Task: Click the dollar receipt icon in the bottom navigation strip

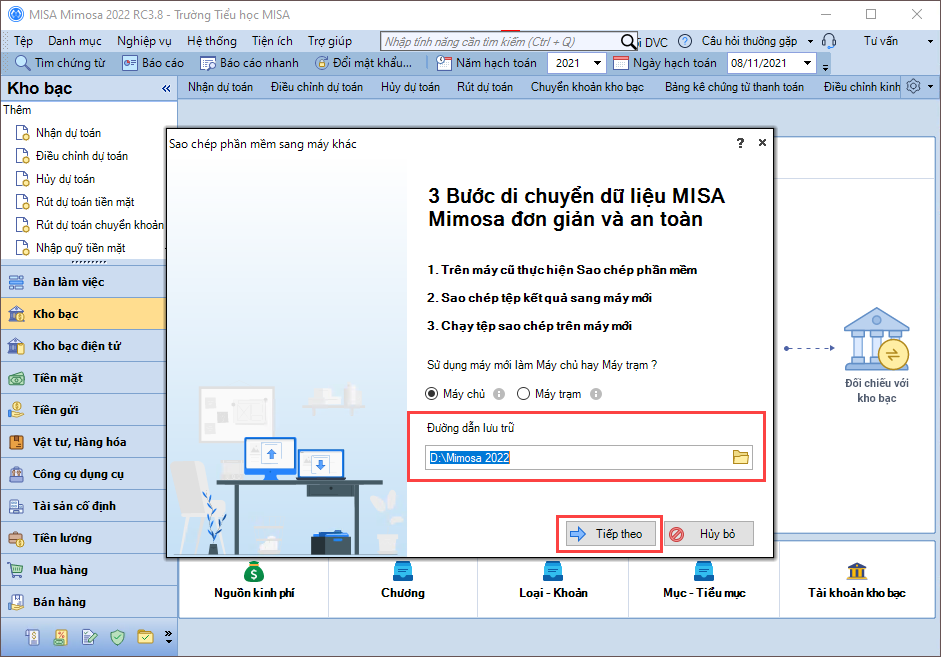Action: pos(32,637)
